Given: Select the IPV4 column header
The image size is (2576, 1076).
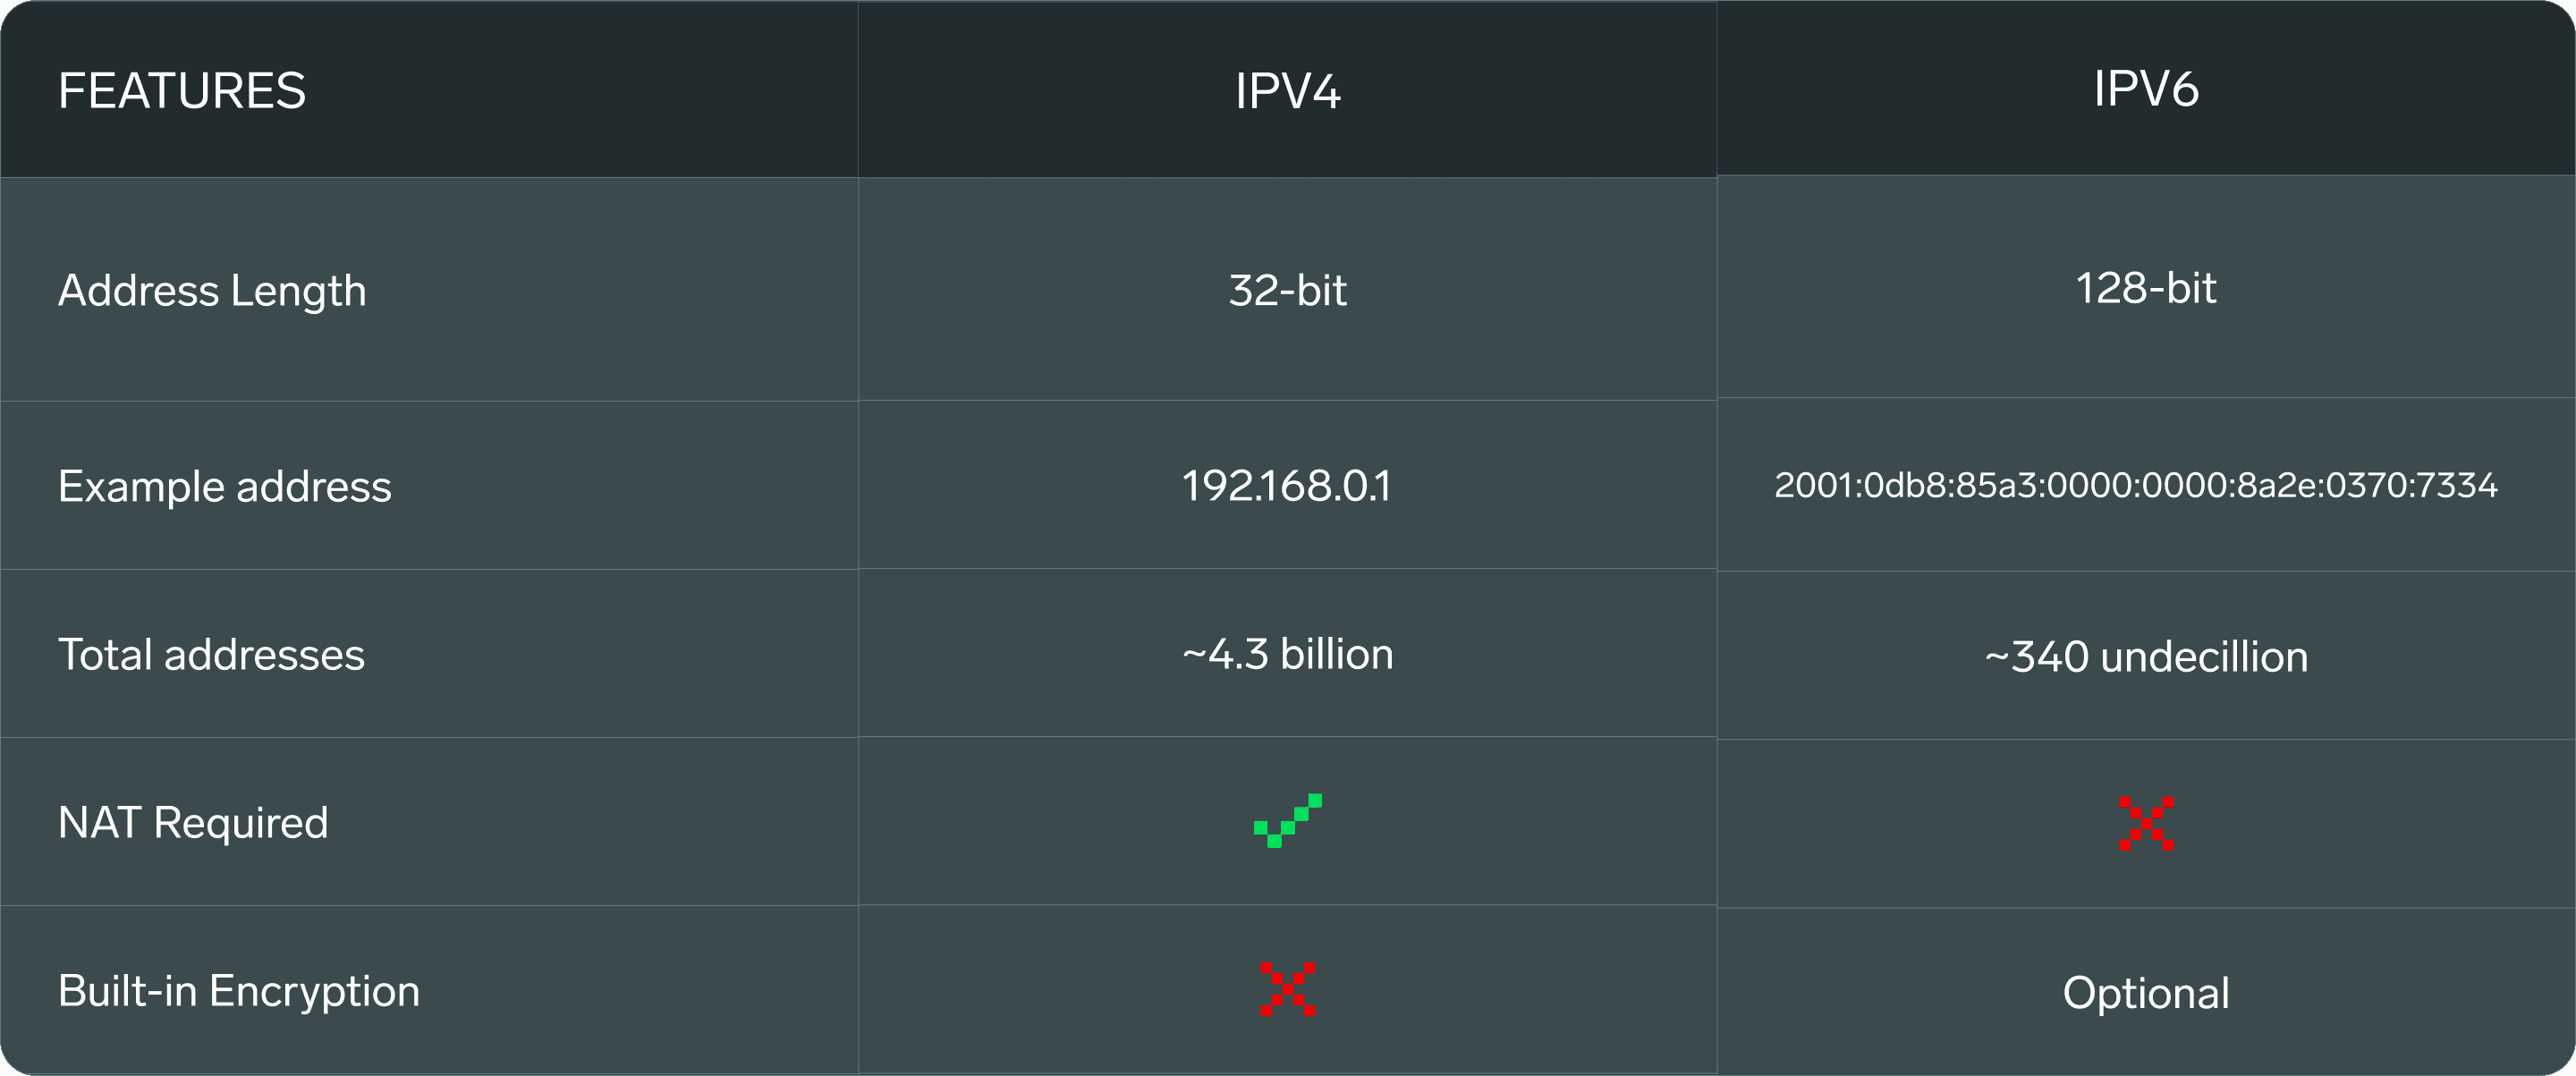Looking at the screenshot, I should (x=1287, y=91).
